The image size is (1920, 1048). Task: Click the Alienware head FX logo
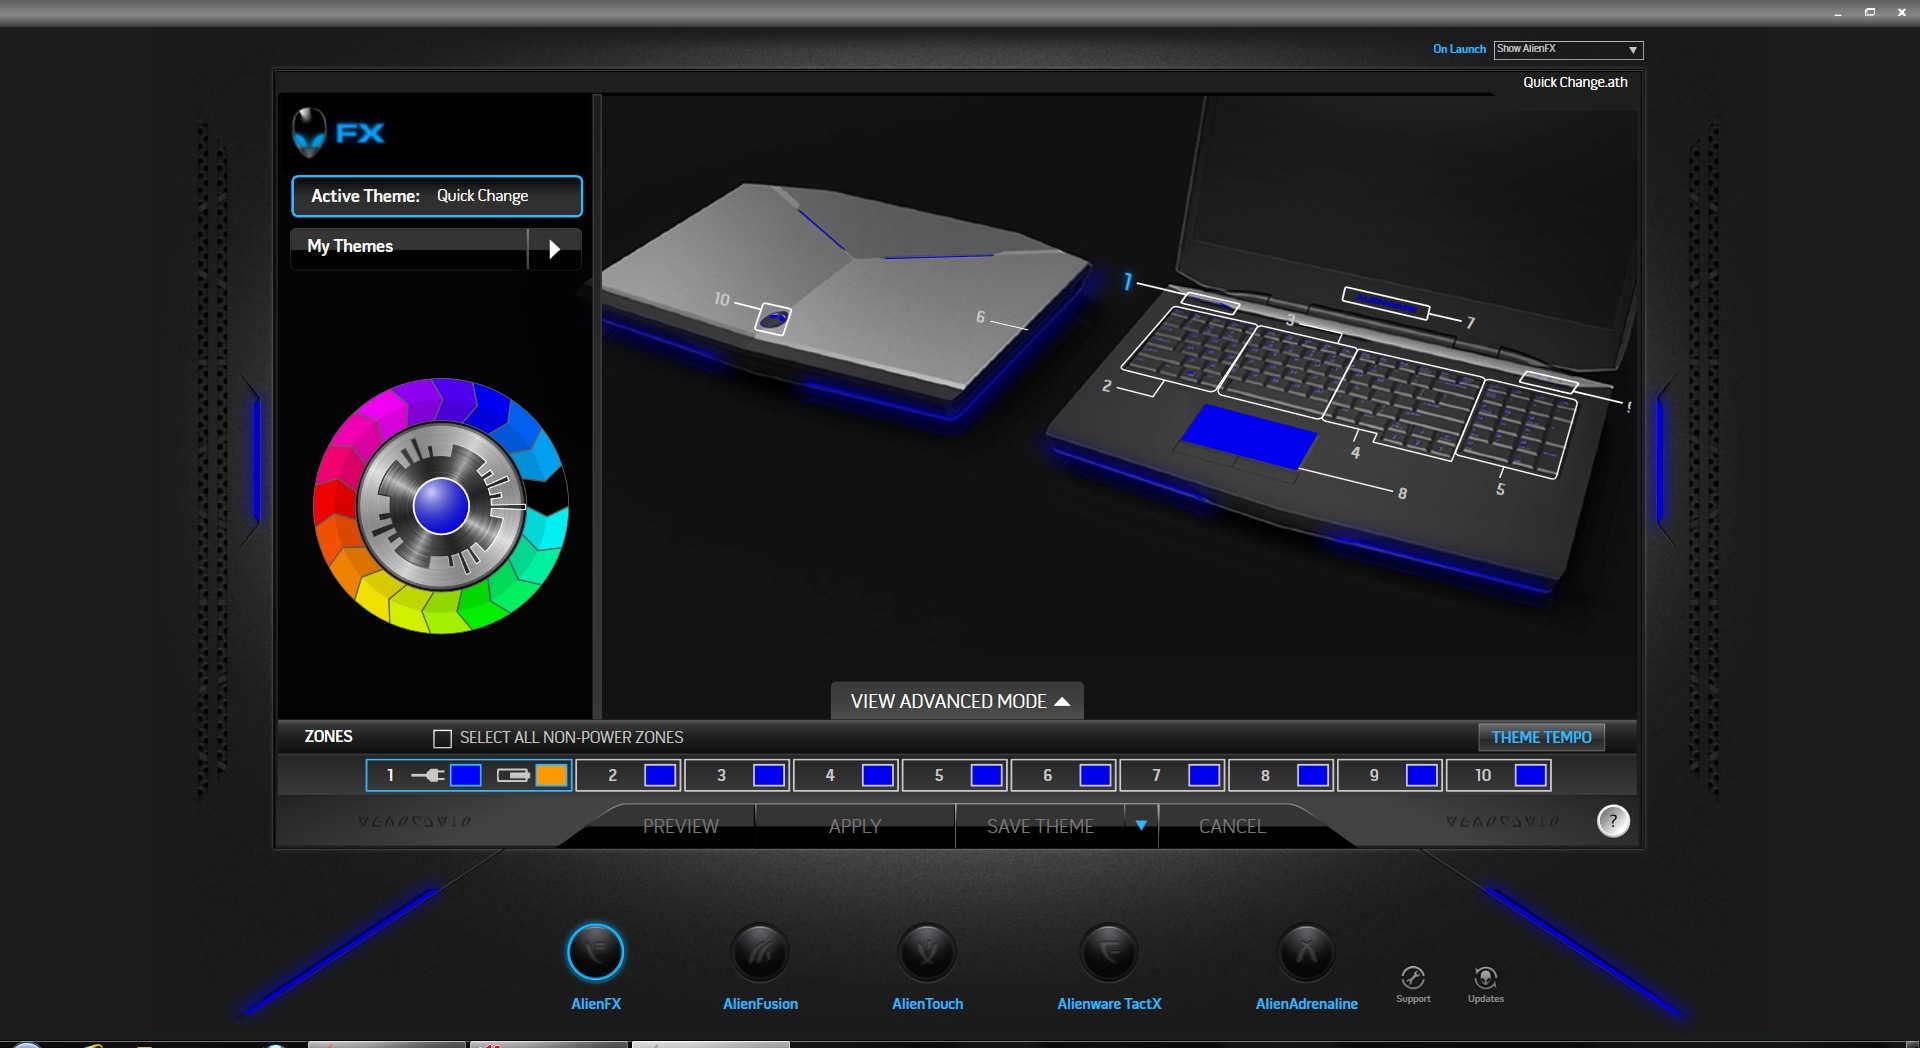338,132
